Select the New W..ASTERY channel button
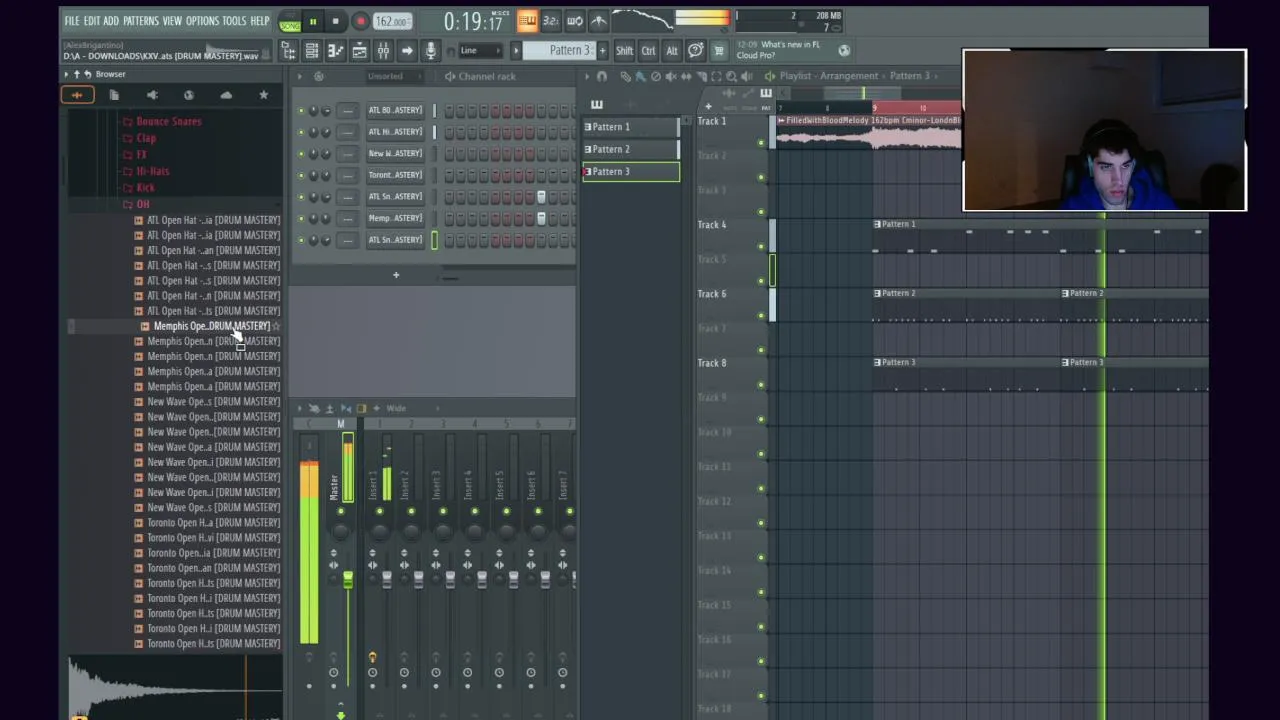 tap(395, 153)
